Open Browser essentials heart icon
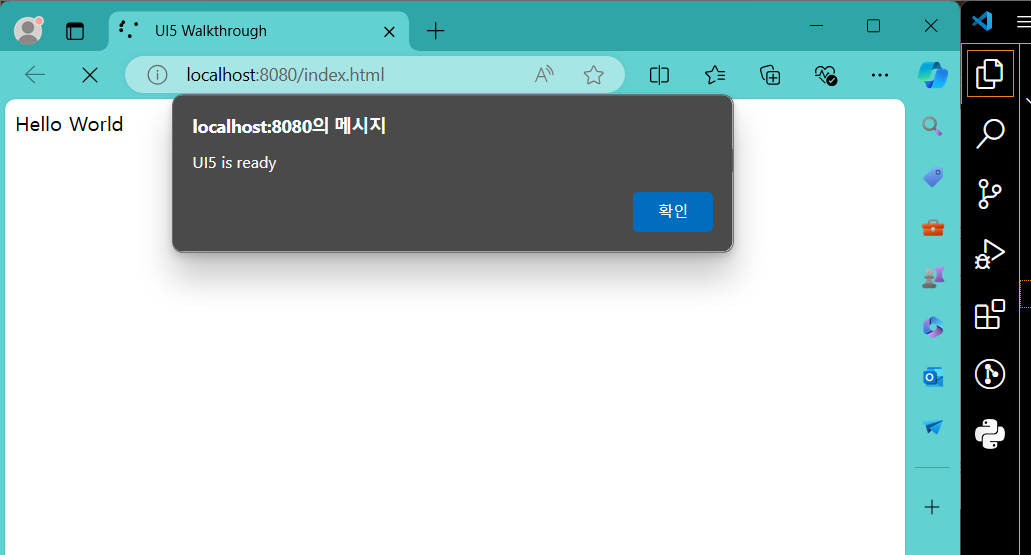1031x555 pixels. pos(825,75)
